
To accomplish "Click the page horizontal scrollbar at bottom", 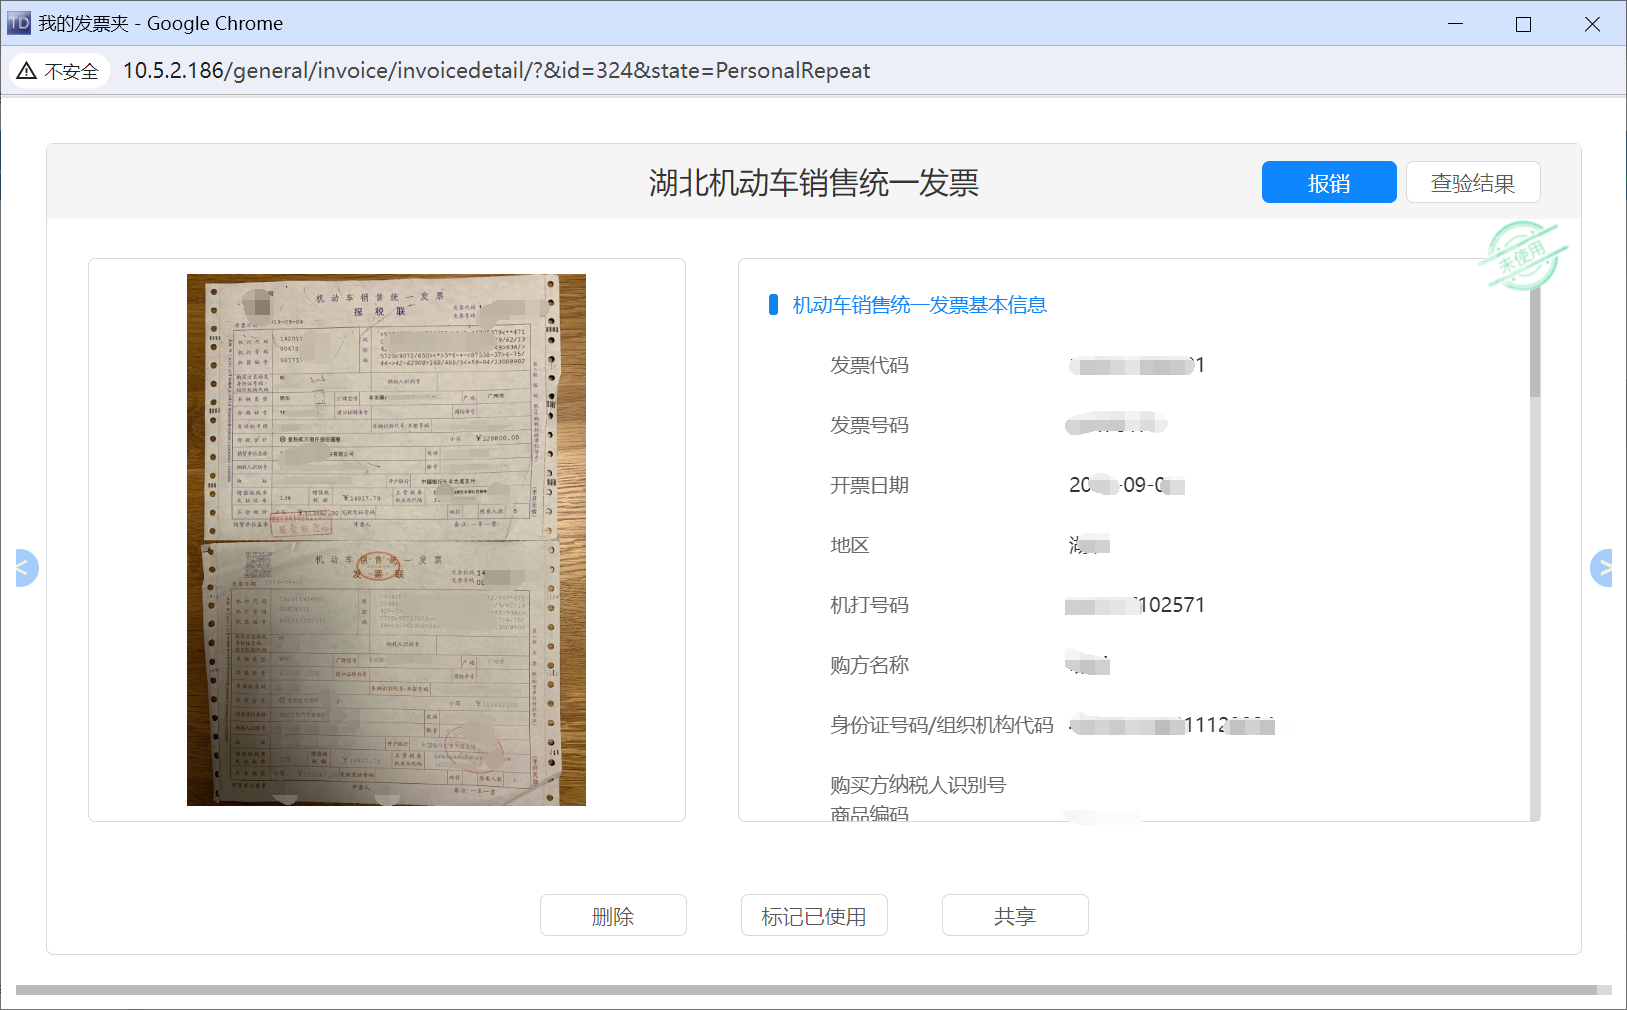I will [806, 990].
